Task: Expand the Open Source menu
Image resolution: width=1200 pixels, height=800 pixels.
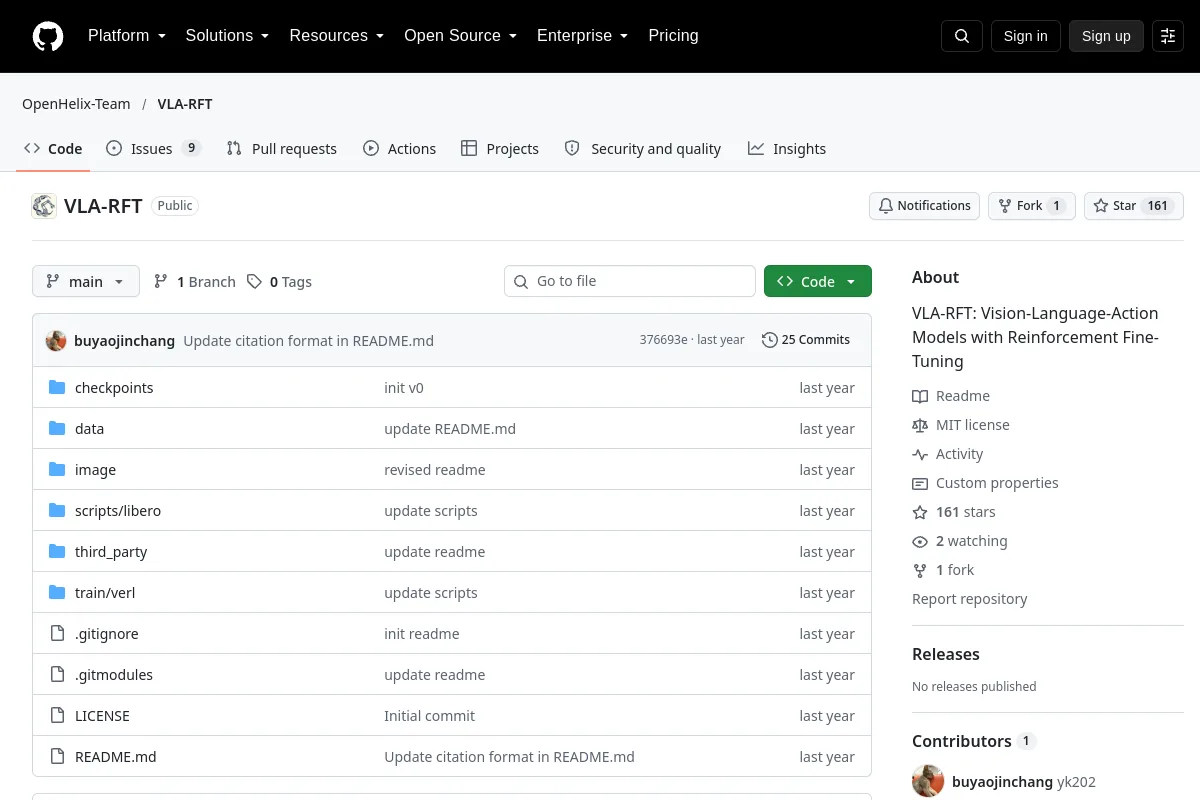Action: [x=460, y=36]
